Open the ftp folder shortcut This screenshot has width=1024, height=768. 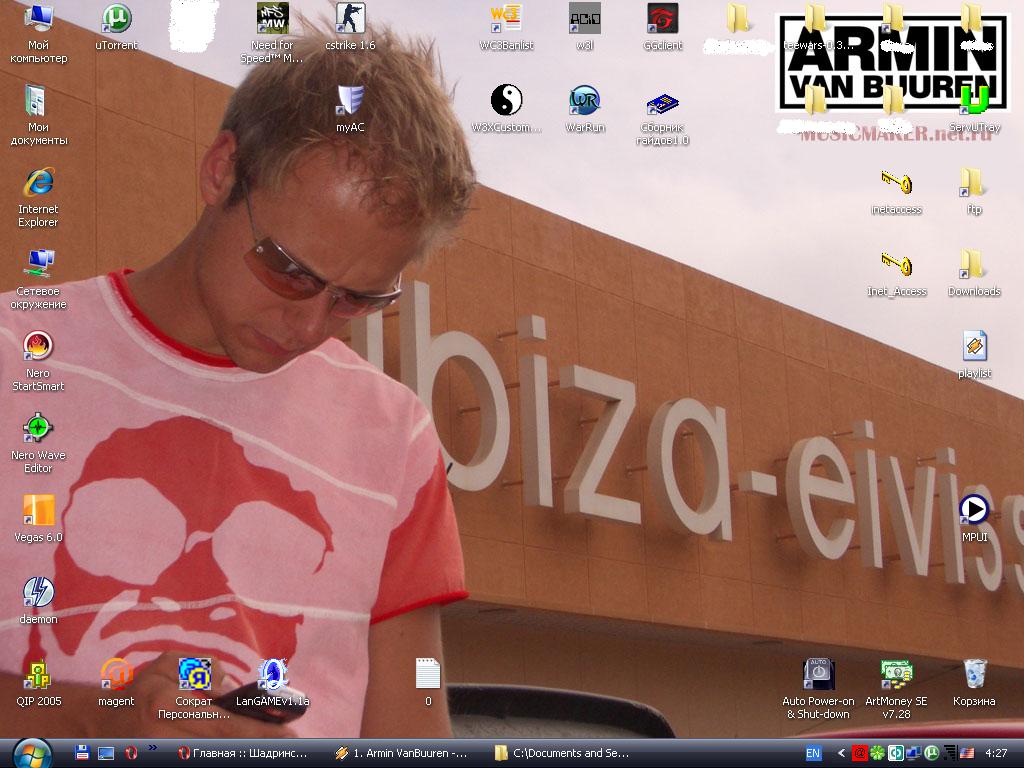974,191
